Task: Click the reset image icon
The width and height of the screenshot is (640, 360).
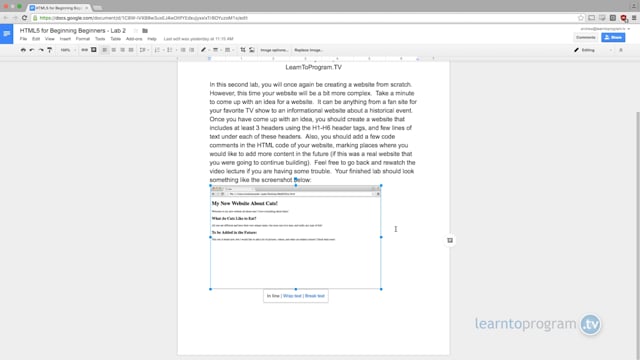Action: pos(252,50)
